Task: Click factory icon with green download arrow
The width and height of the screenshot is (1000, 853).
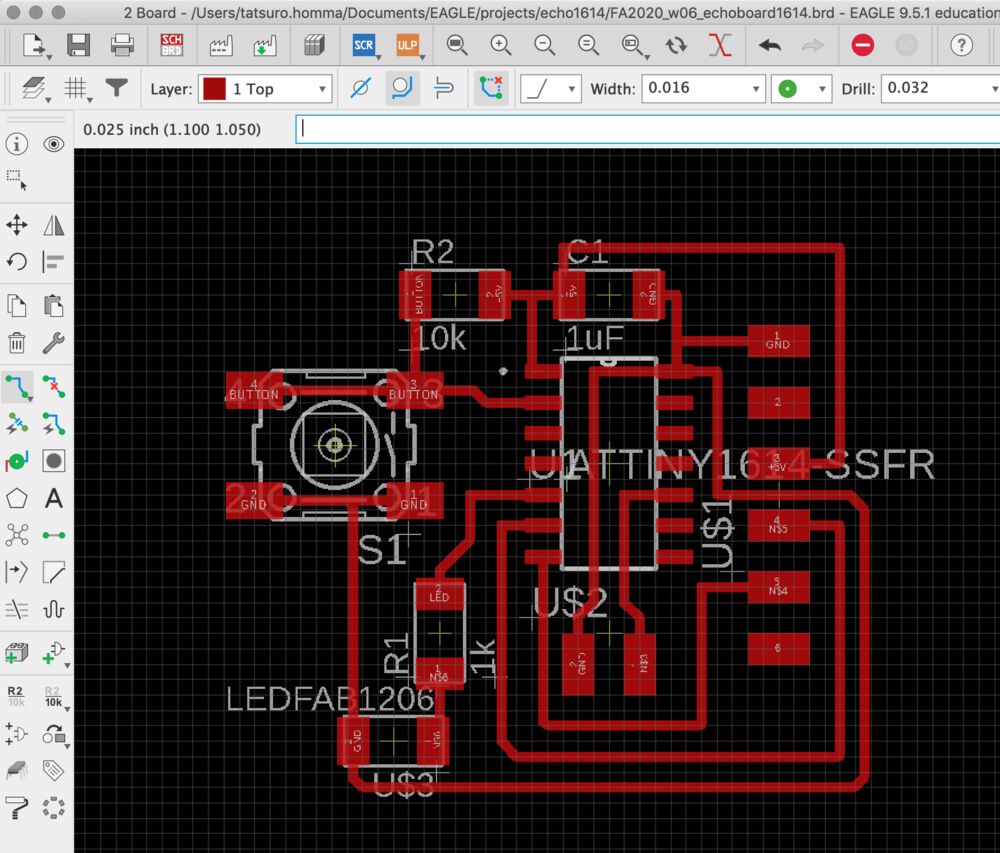Action: [x=265, y=45]
